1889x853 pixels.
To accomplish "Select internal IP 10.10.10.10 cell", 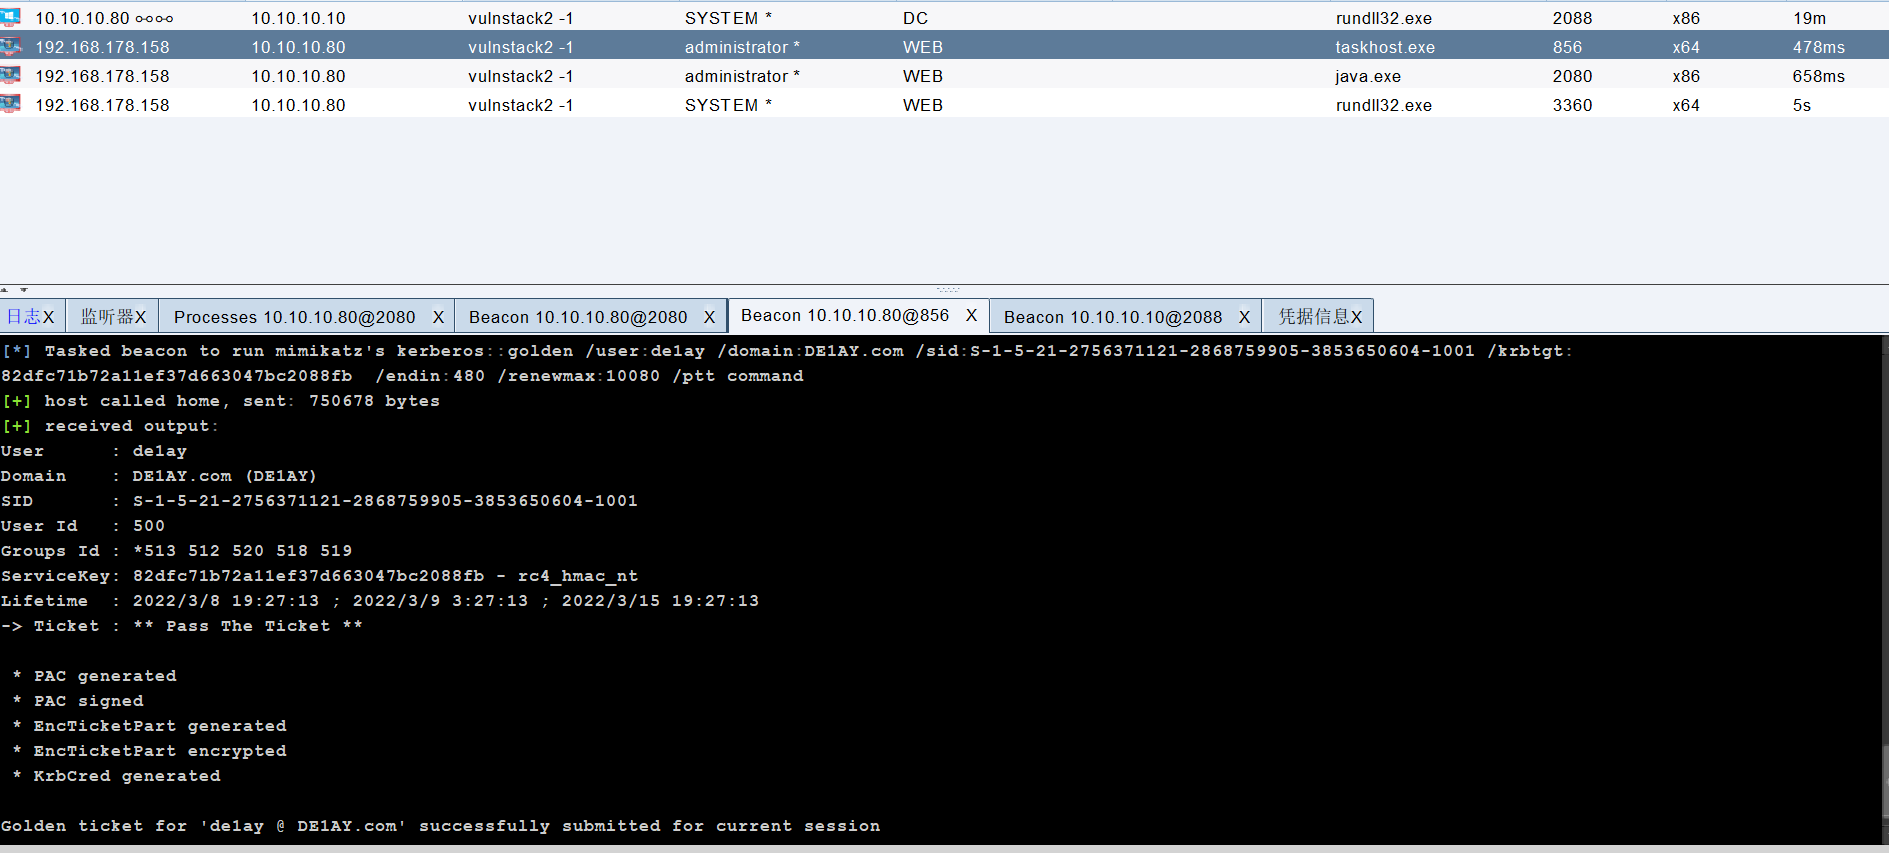I will tap(298, 18).
